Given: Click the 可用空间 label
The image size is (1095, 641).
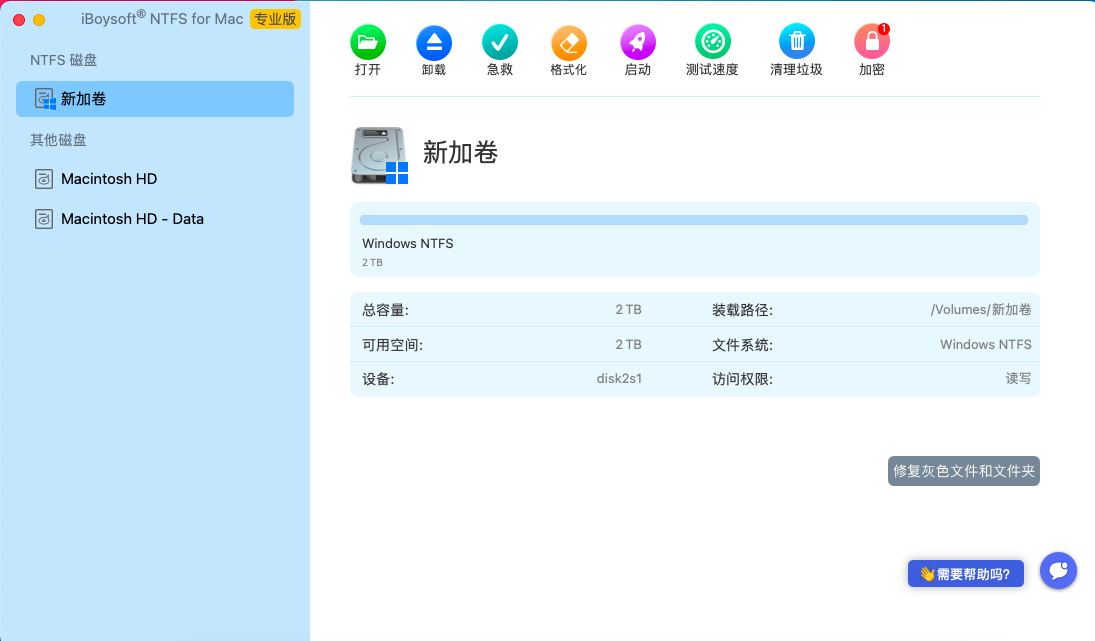Looking at the screenshot, I should coord(392,344).
